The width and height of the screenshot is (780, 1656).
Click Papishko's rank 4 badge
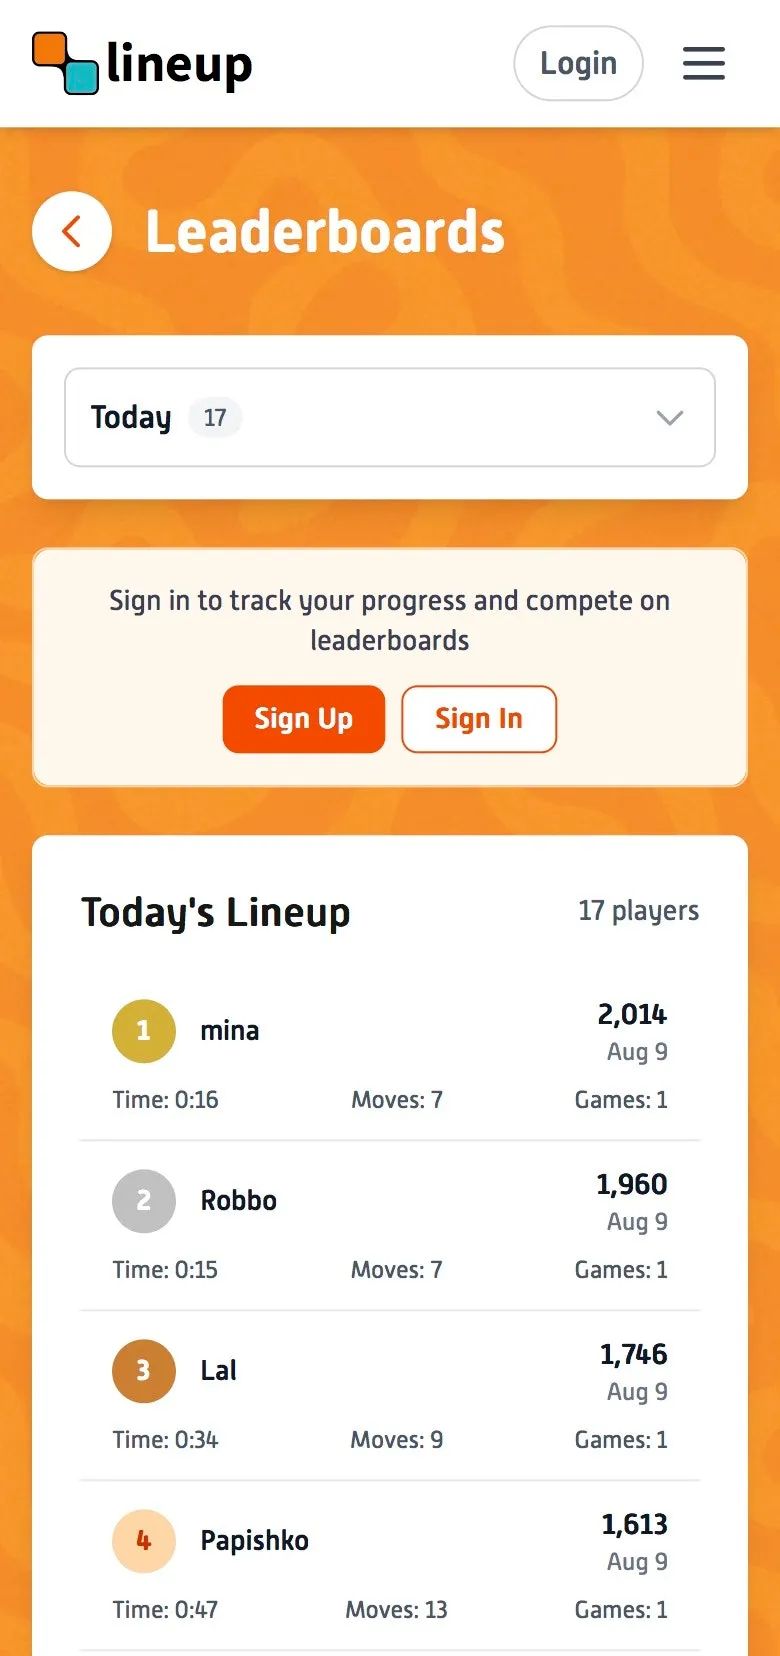143,1540
